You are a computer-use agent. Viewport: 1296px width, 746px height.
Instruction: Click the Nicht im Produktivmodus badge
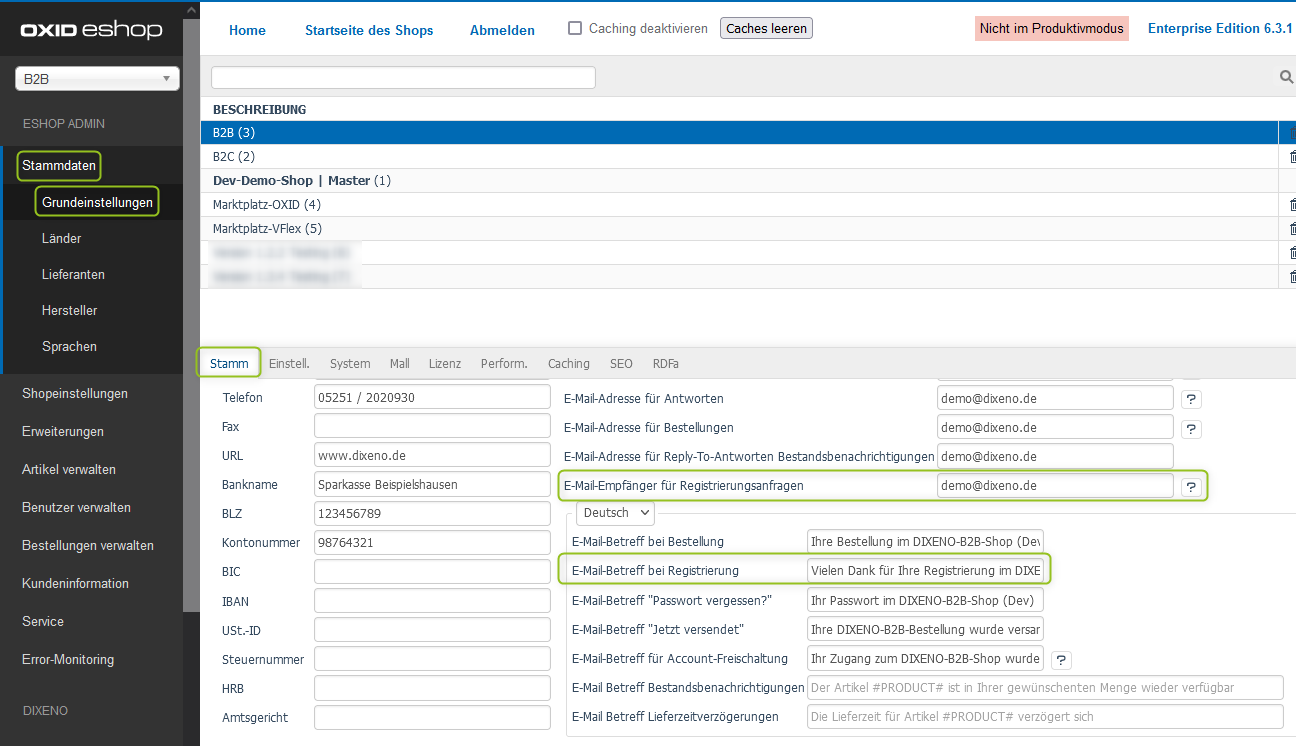tap(1052, 28)
